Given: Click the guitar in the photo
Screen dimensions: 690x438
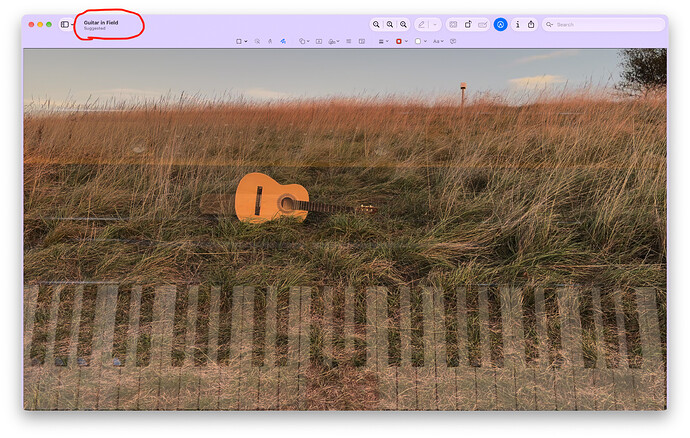Looking at the screenshot, I should coord(272,198).
